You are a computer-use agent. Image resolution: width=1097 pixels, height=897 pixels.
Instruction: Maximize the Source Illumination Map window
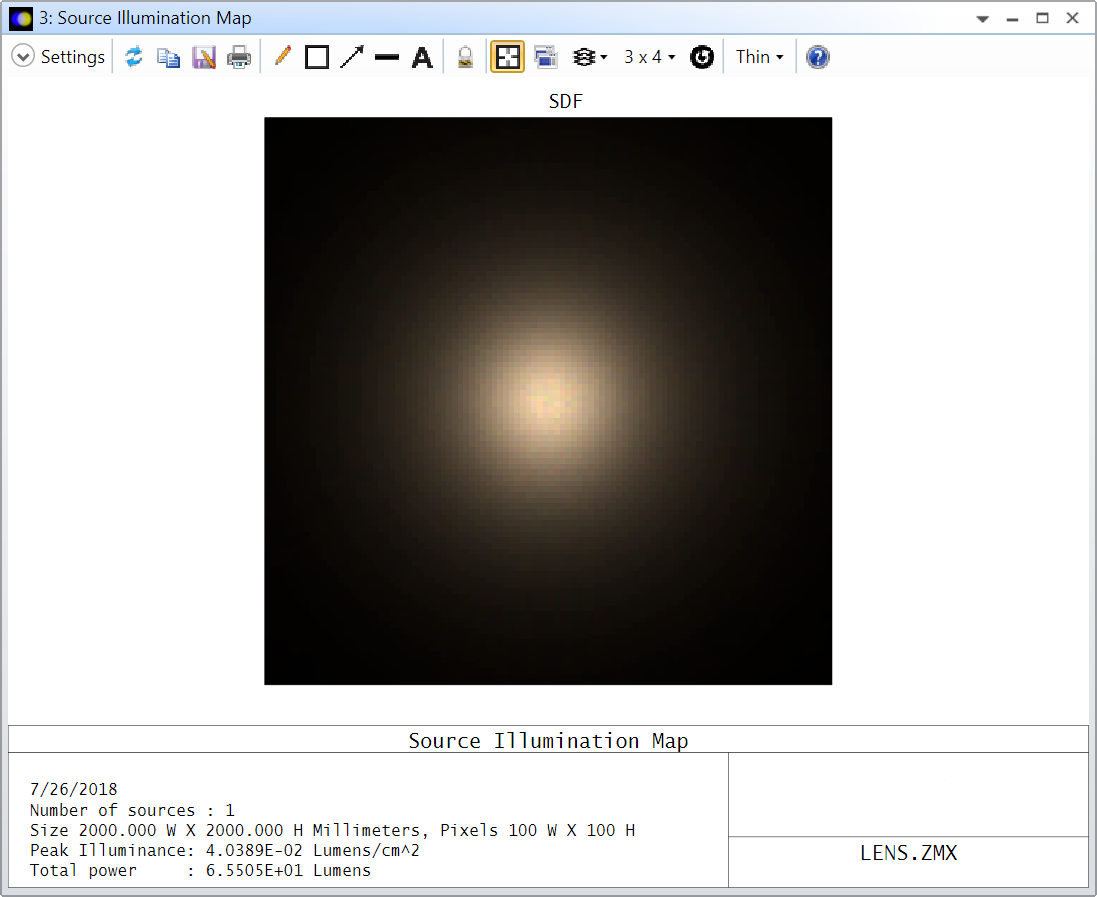(1042, 18)
